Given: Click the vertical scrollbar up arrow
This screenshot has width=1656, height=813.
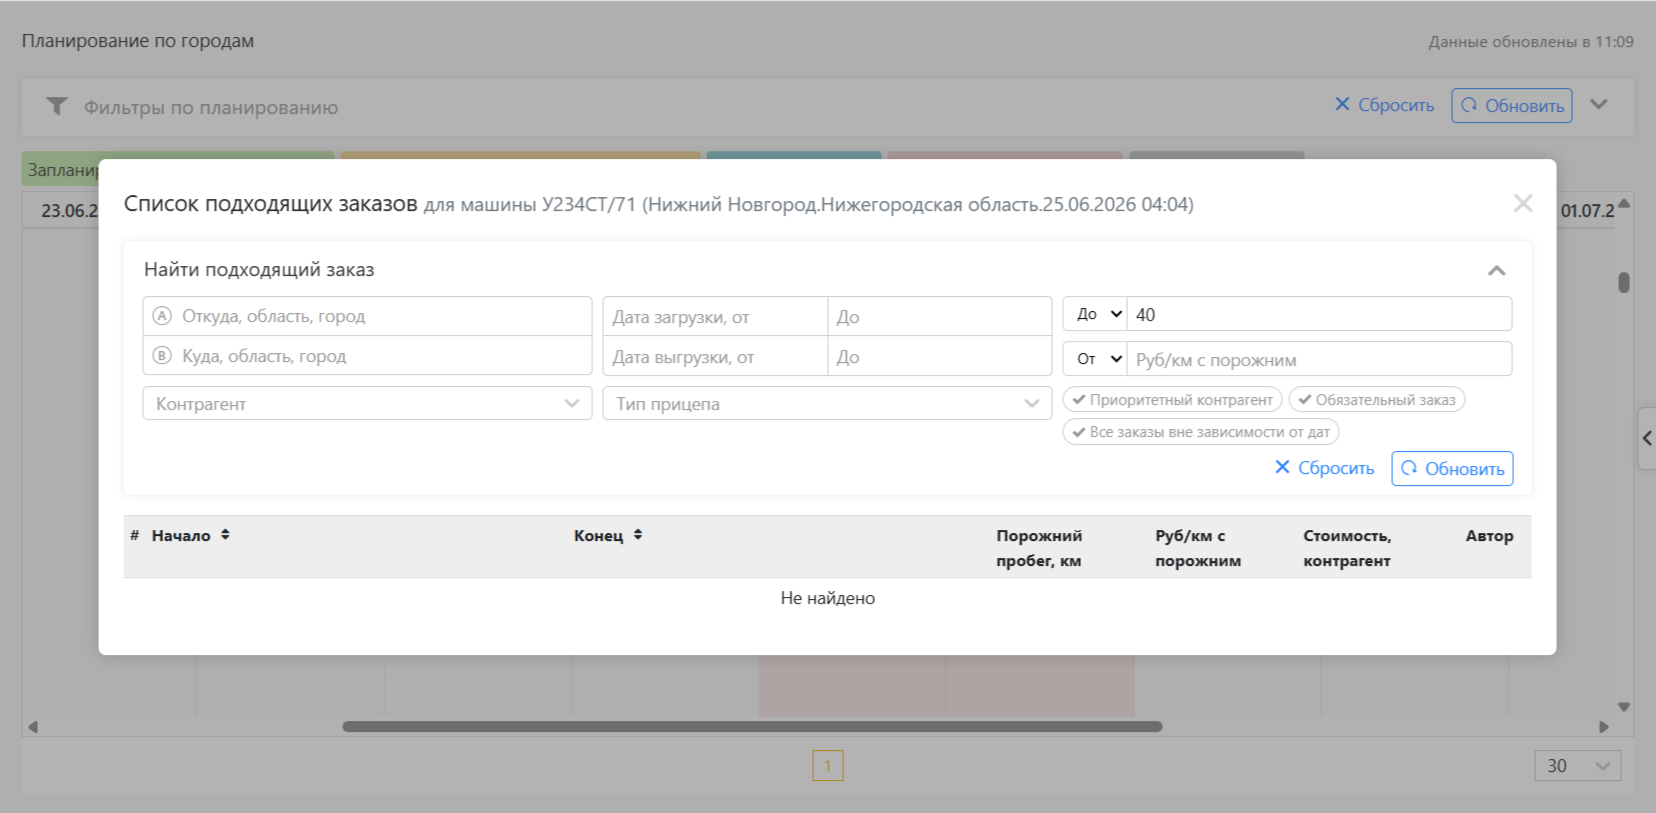Looking at the screenshot, I should [x=1624, y=203].
